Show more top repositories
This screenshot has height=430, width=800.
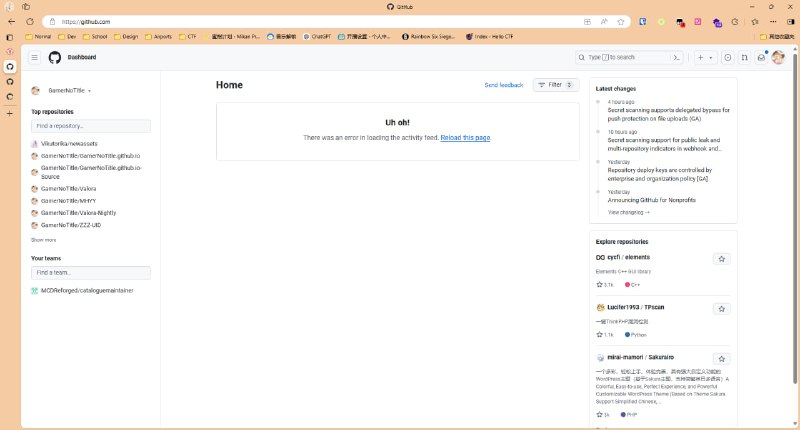pyautogui.click(x=43, y=240)
